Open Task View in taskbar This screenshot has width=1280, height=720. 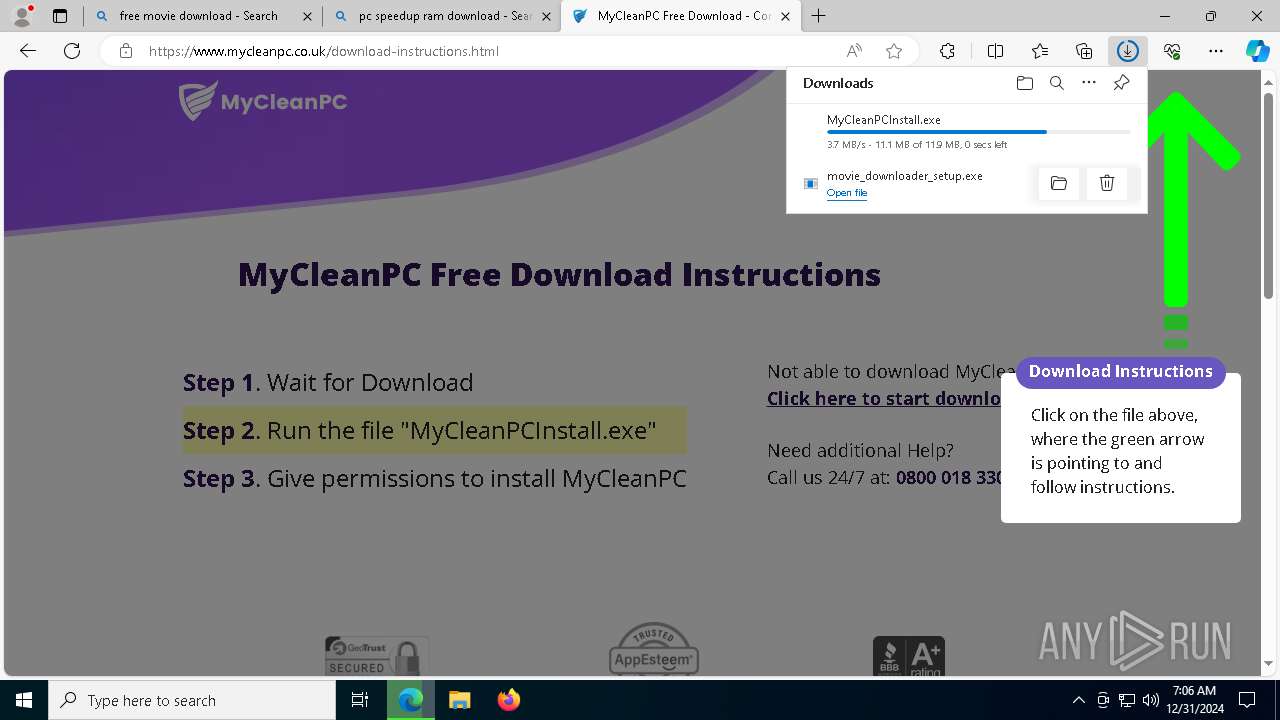(361, 700)
